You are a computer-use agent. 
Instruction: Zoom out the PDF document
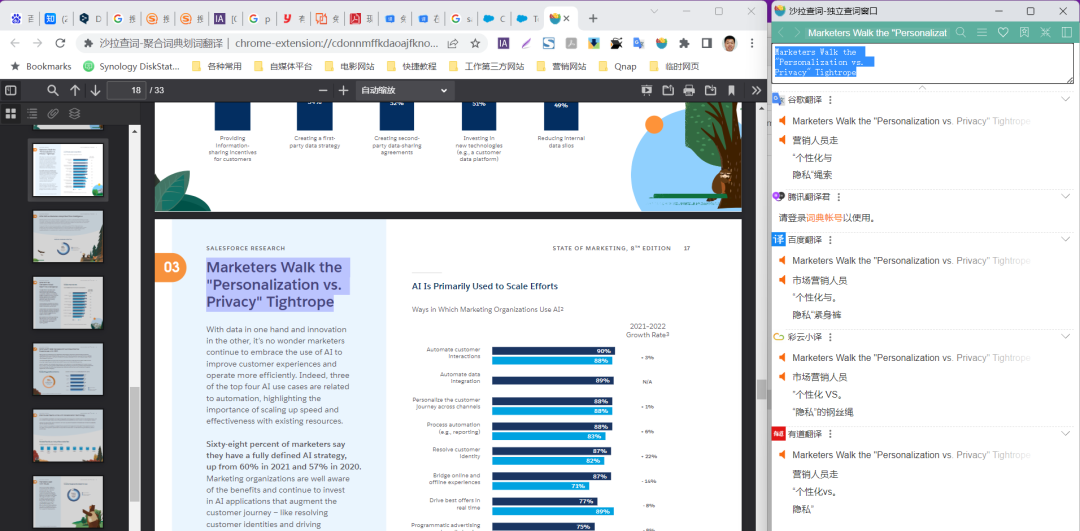pyautogui.click(x=322, y=90)
